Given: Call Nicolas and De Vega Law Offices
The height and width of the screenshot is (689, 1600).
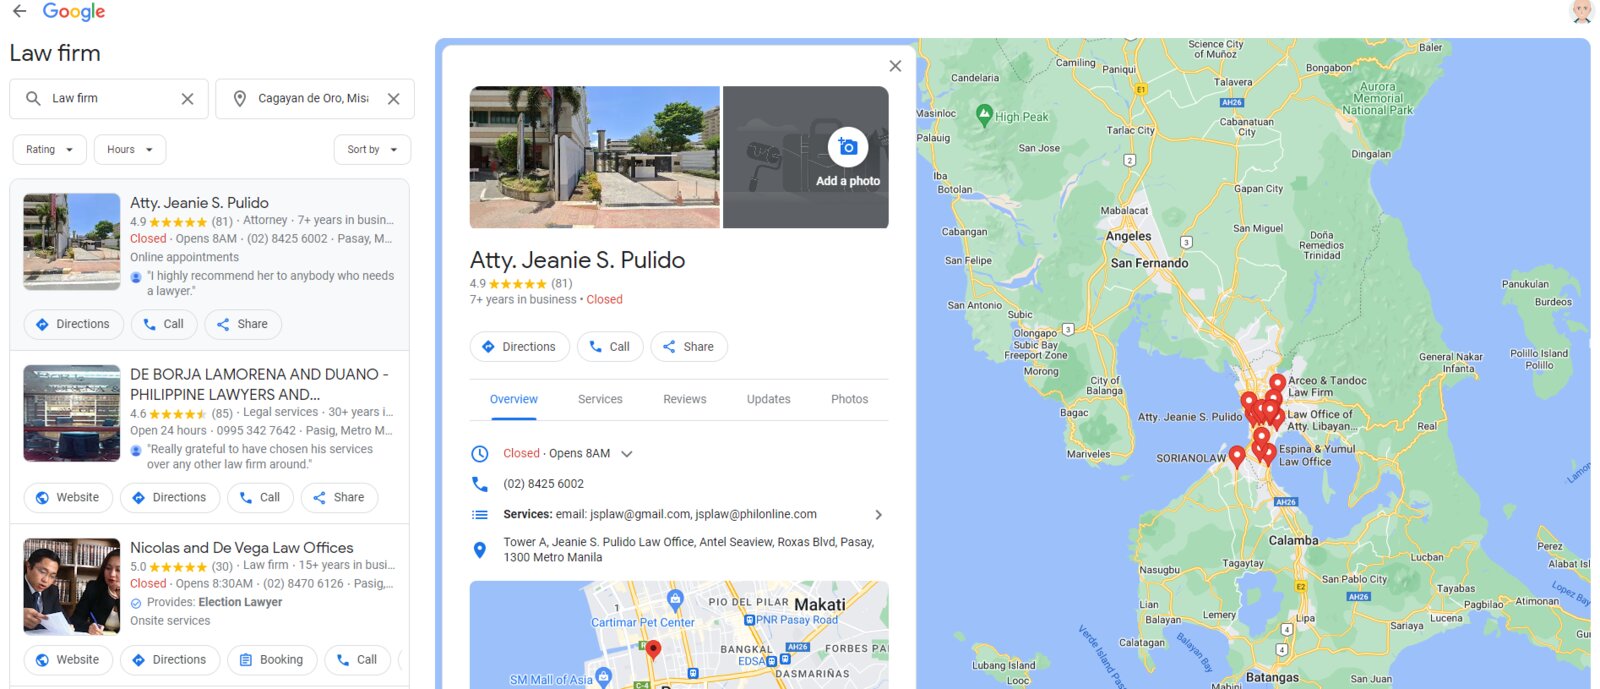Looking at the screenshot, I should (357, 660).
